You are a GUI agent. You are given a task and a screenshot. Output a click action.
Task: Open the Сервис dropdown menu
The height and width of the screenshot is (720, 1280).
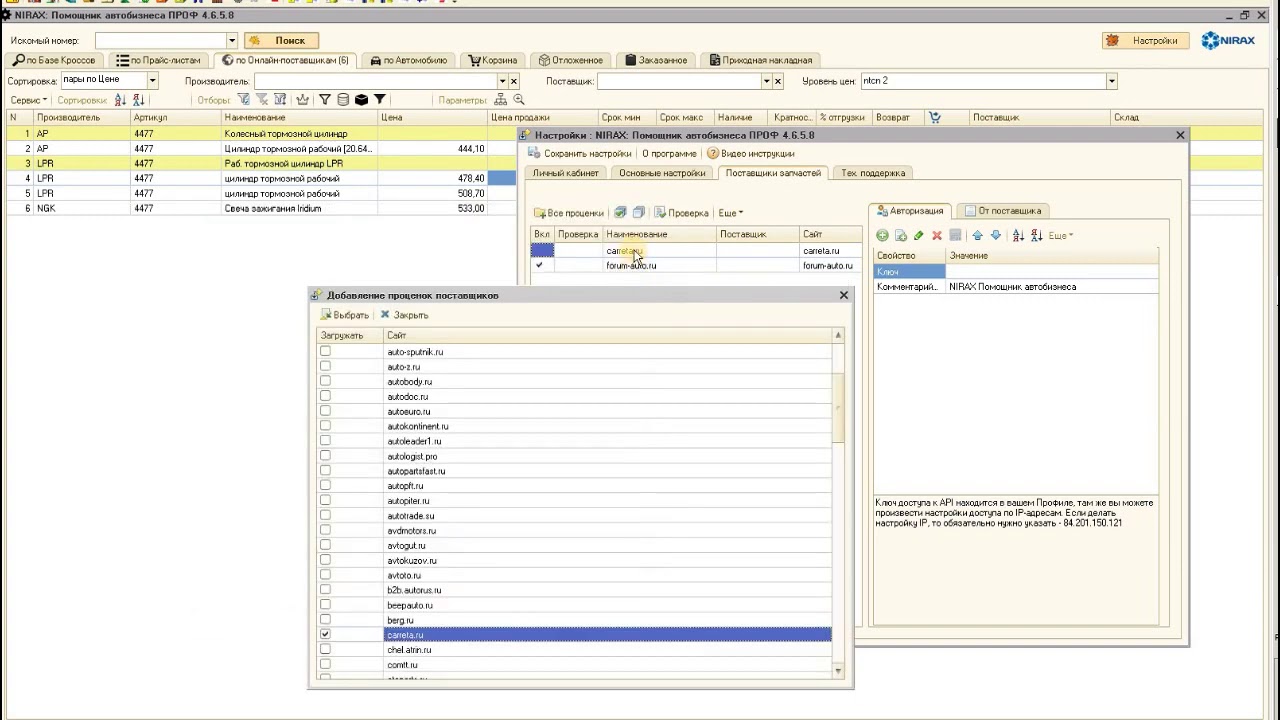[29, 100]
